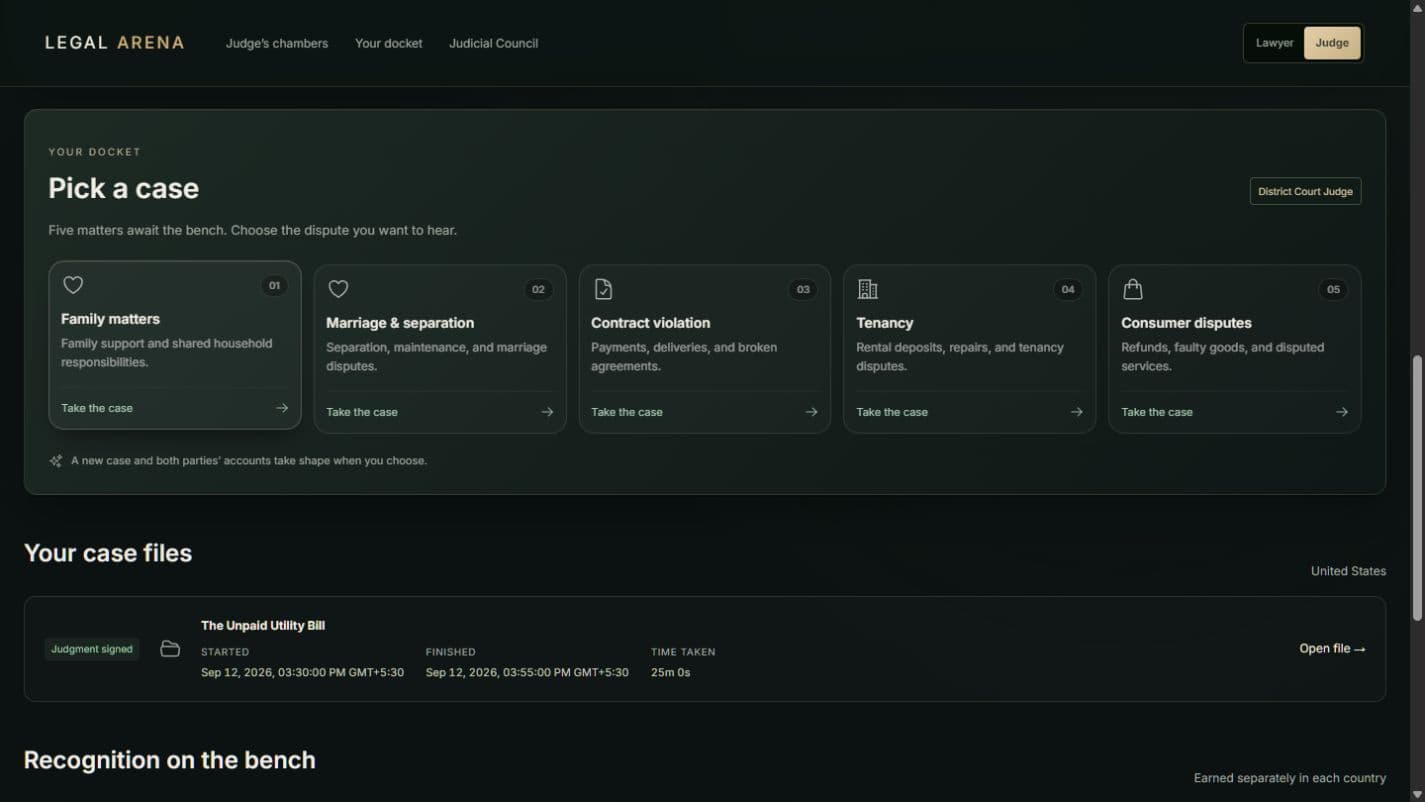1425x802 pixels.
Task: Click the Judgment signed status badge
Action: pyautogui.click(x=92, y=649)
